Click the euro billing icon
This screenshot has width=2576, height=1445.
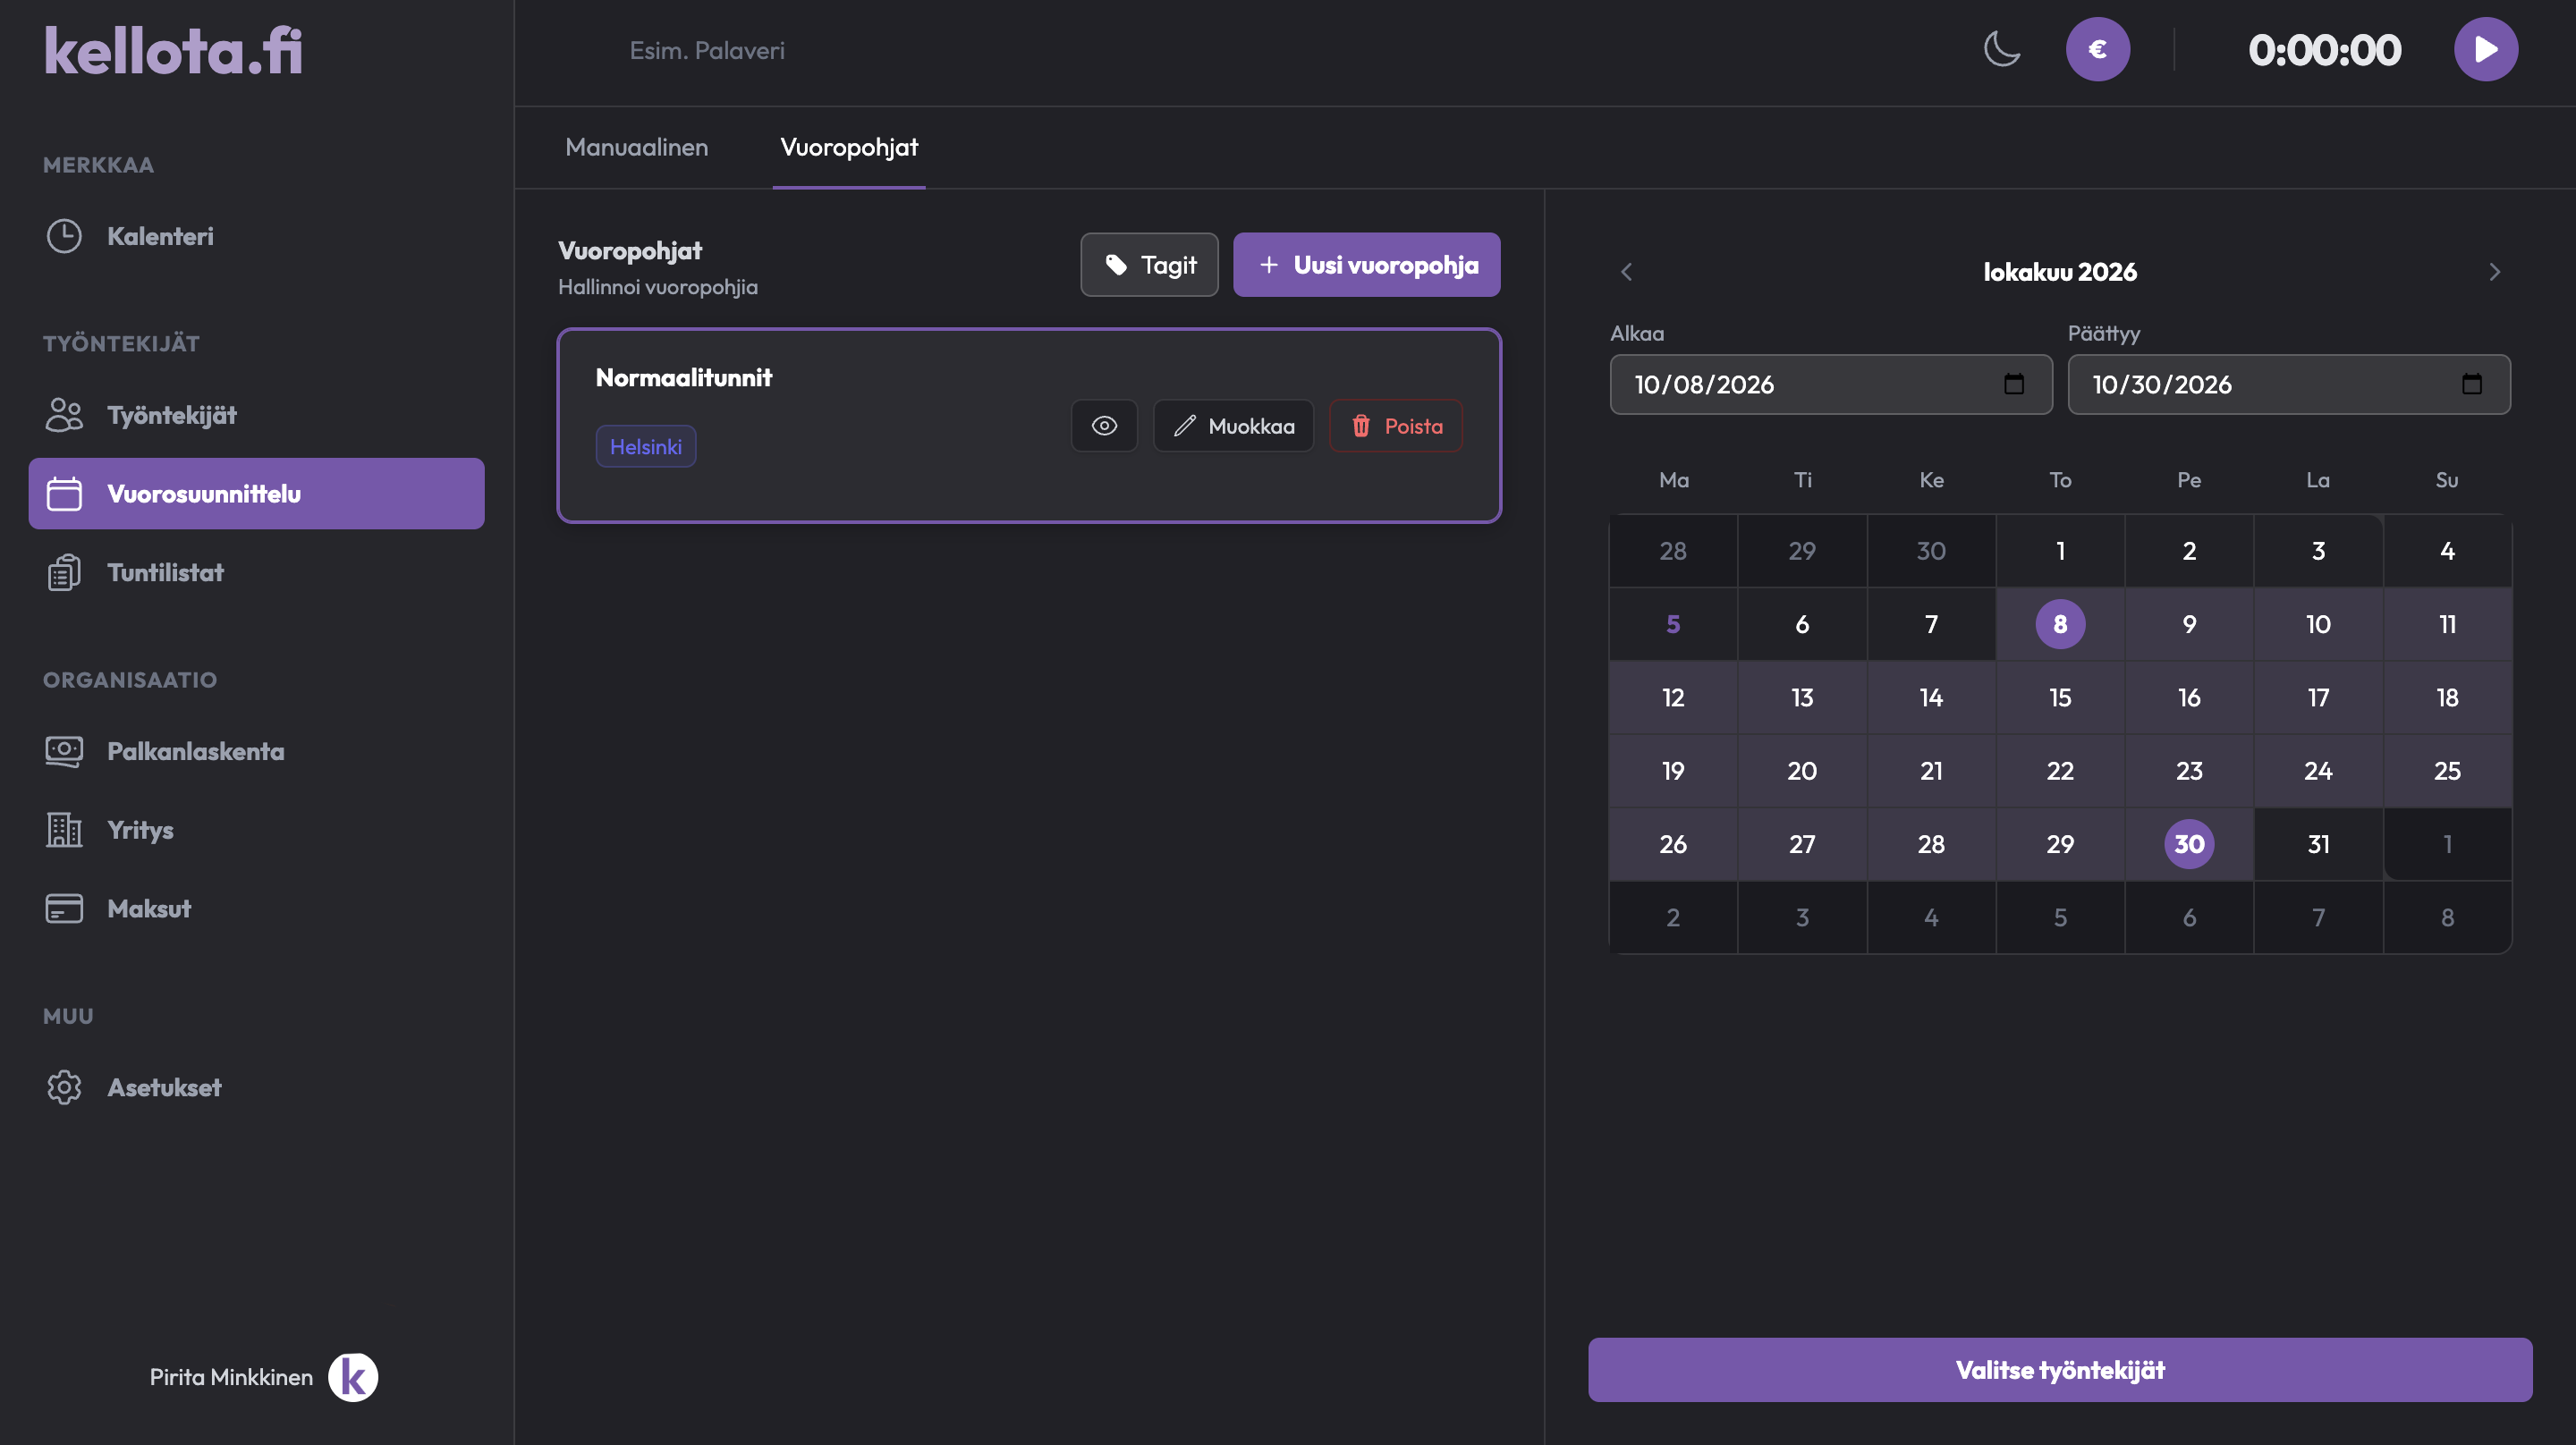point(2097,49)
